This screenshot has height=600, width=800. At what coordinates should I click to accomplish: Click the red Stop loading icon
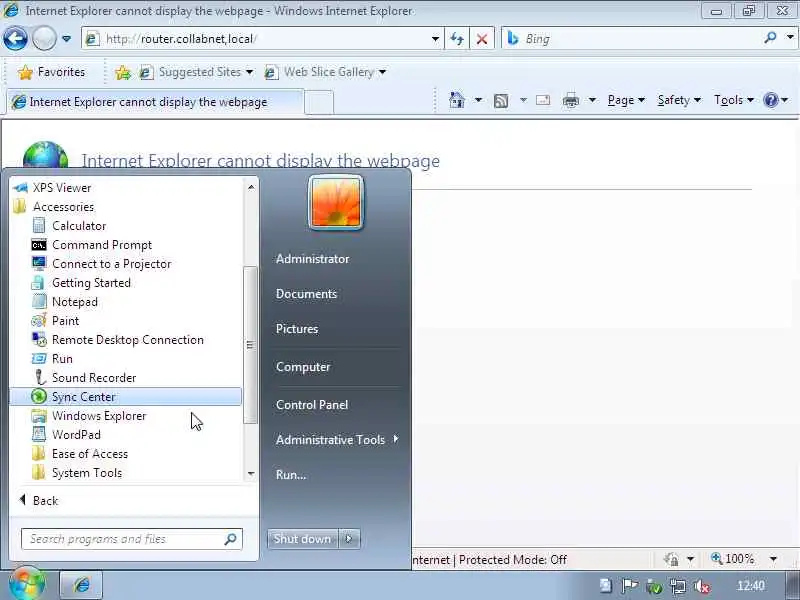click(x=482, y=39)
